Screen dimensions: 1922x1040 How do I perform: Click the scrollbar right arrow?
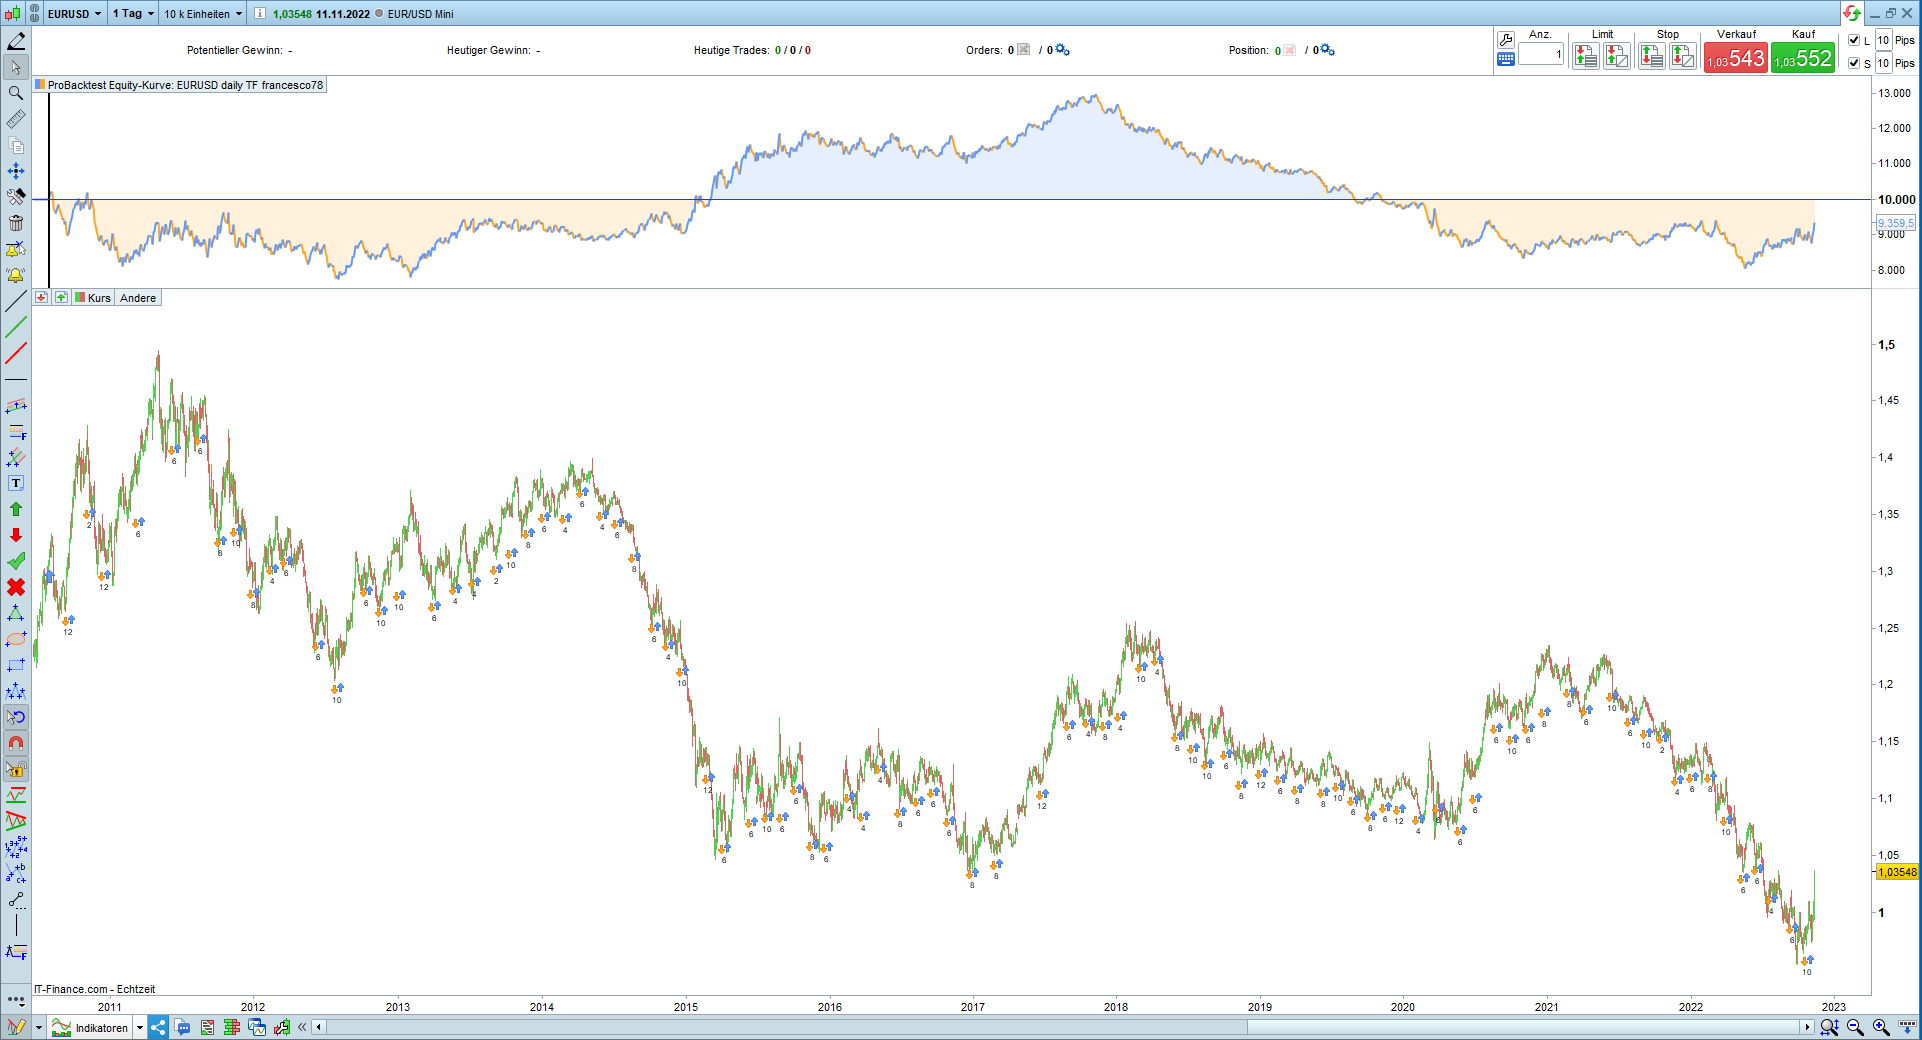(1807, 1027)
